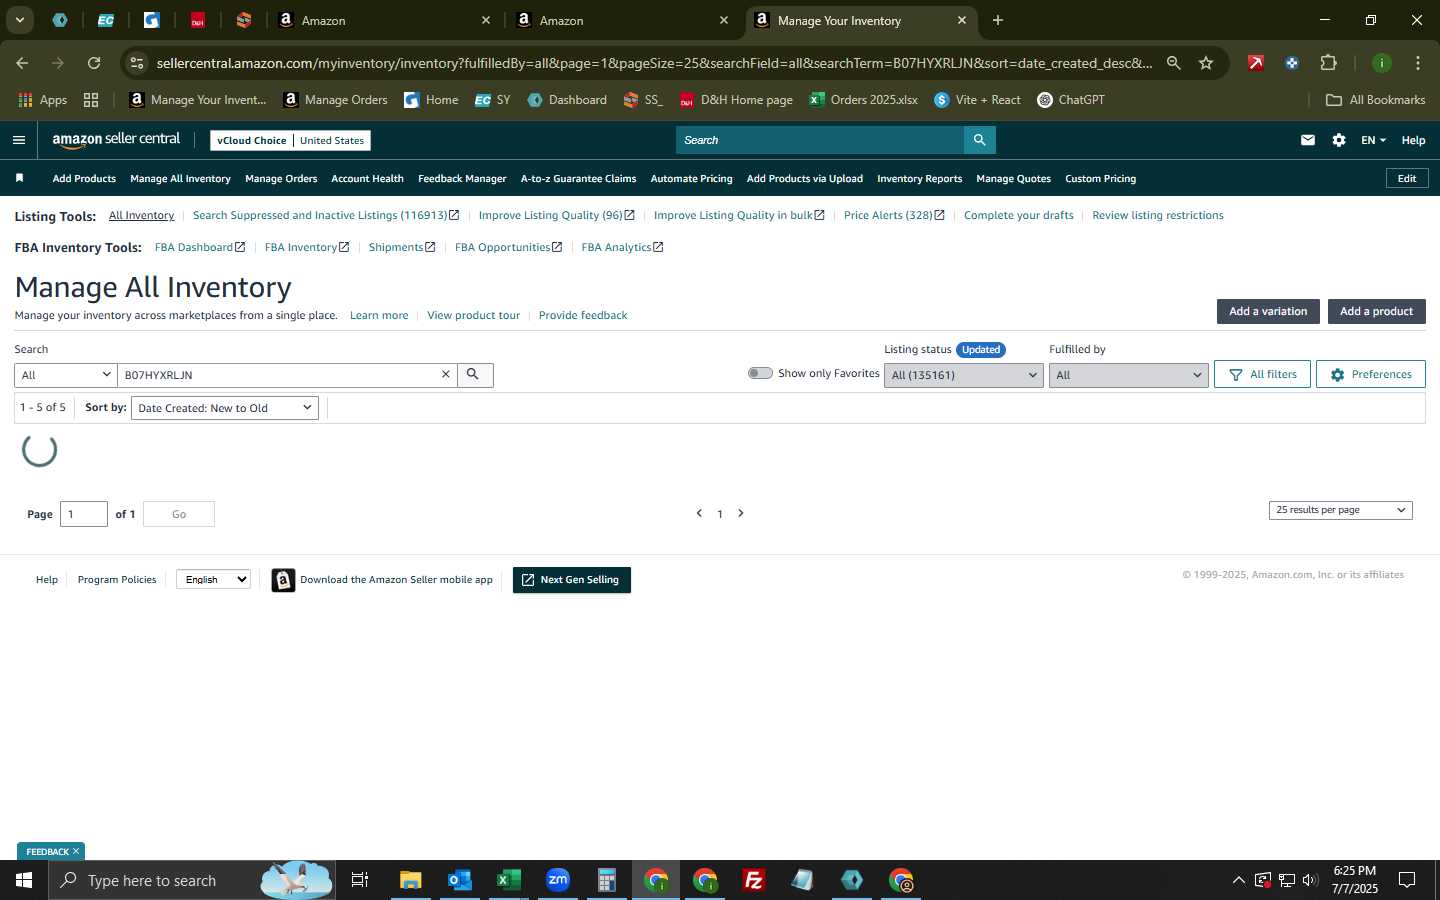
Task: Open the Chrome extensions puzzle icon
Action: [x=1328, y=63]
